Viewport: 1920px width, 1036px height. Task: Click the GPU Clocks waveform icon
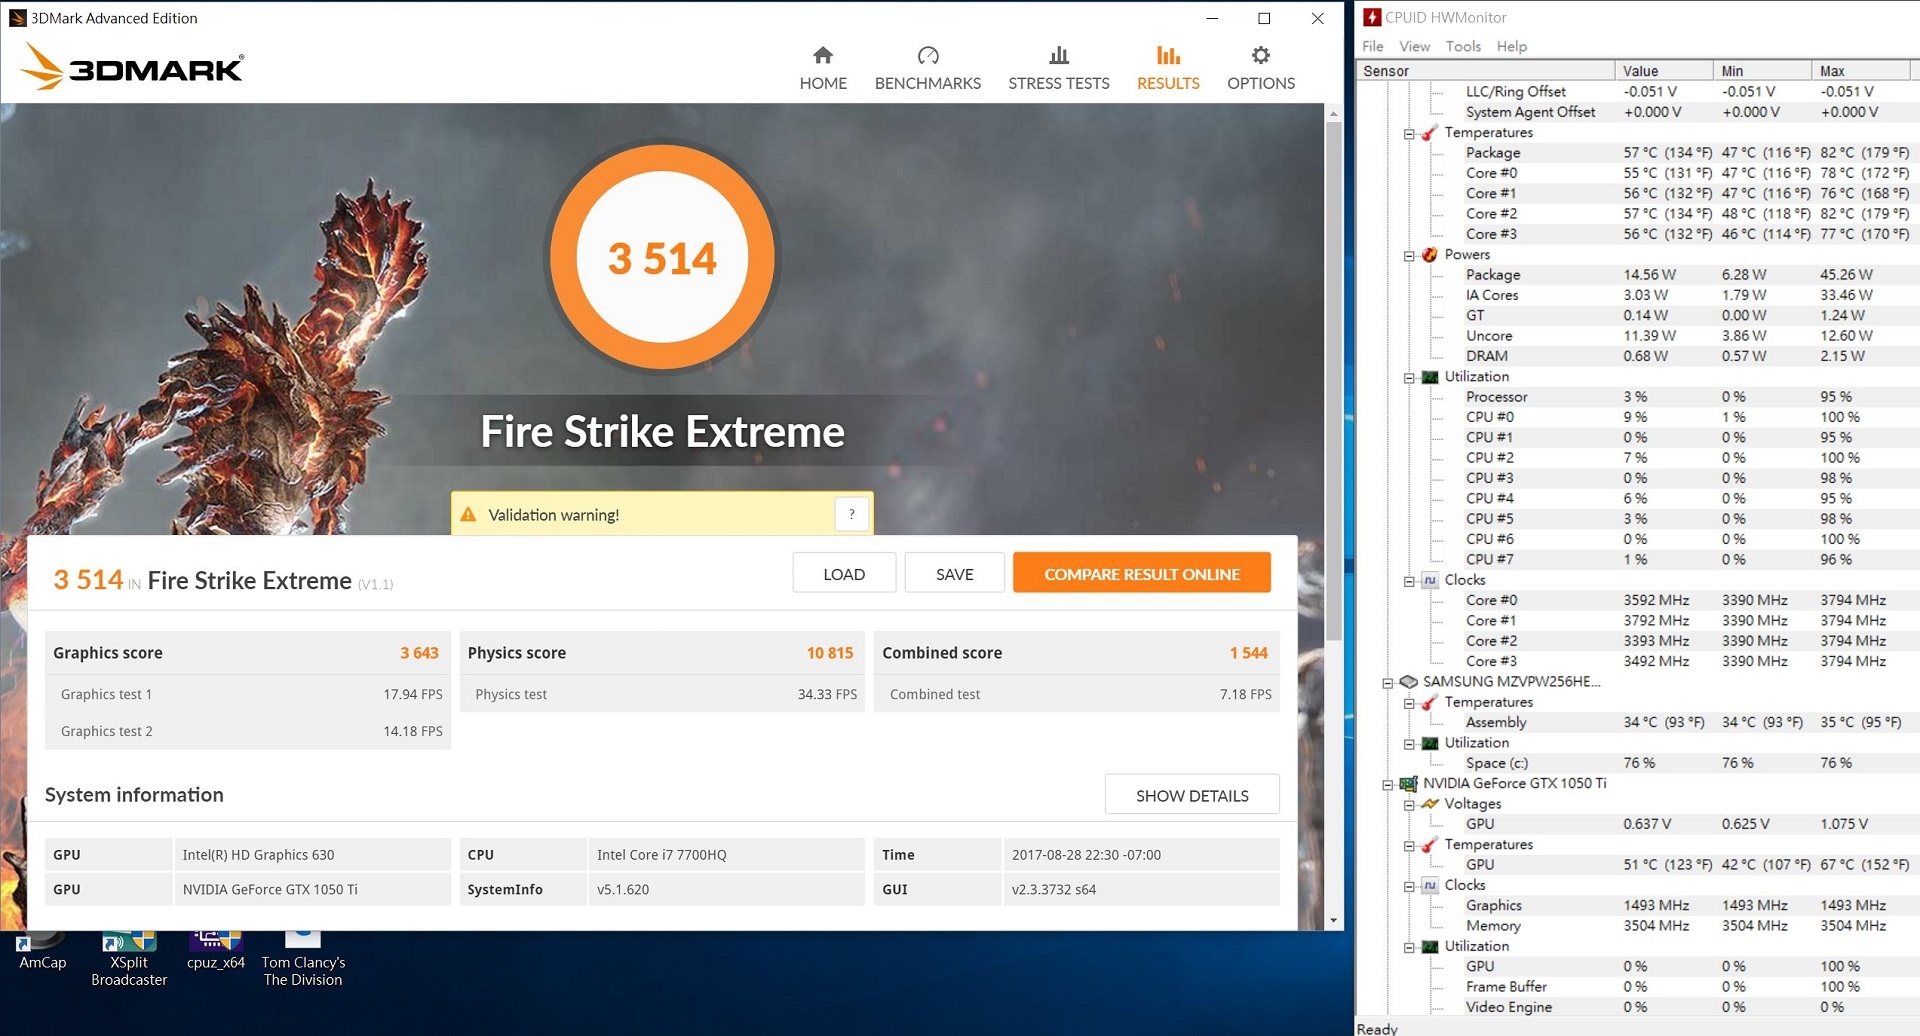click(1430, 885)
